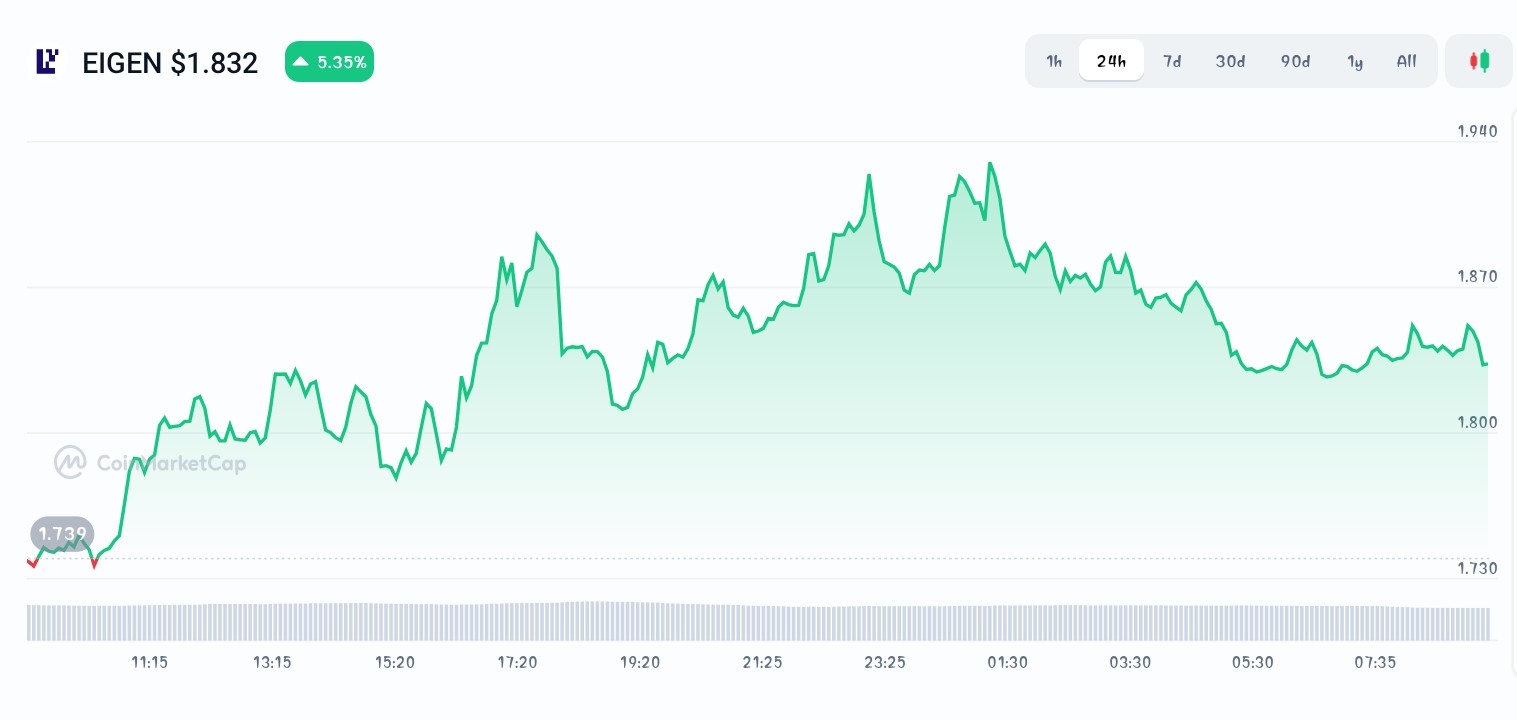
Task: Click the 19:20 time axis label
Action: point(640,662)
